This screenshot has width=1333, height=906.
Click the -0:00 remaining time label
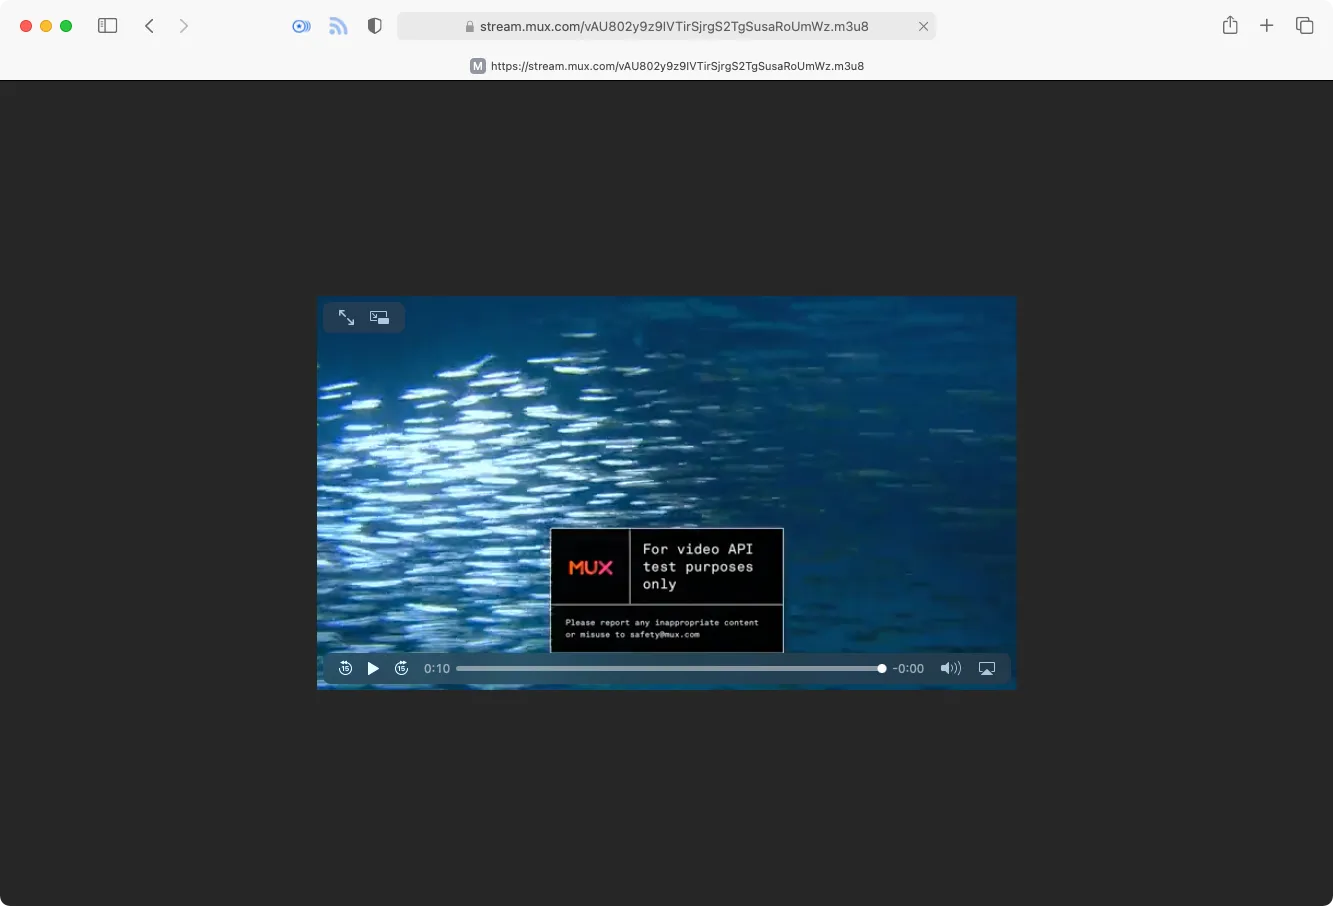[x=908, y=668]
